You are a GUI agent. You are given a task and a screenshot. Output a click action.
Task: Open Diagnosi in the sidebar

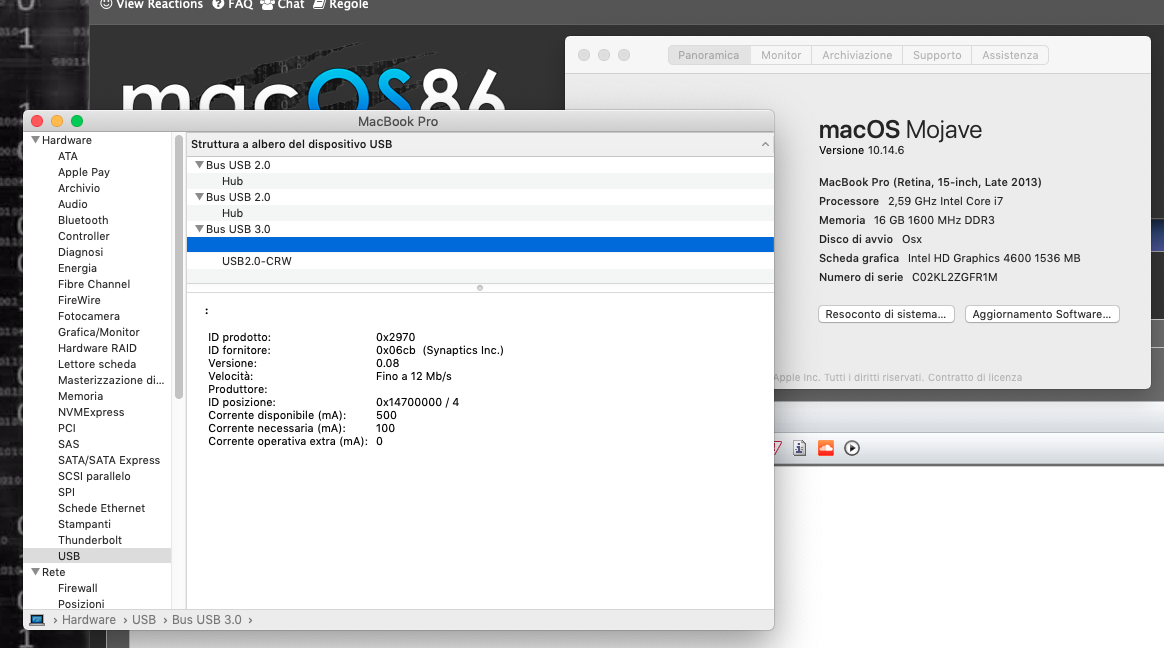pyautogui.click(x=80, y=252)
